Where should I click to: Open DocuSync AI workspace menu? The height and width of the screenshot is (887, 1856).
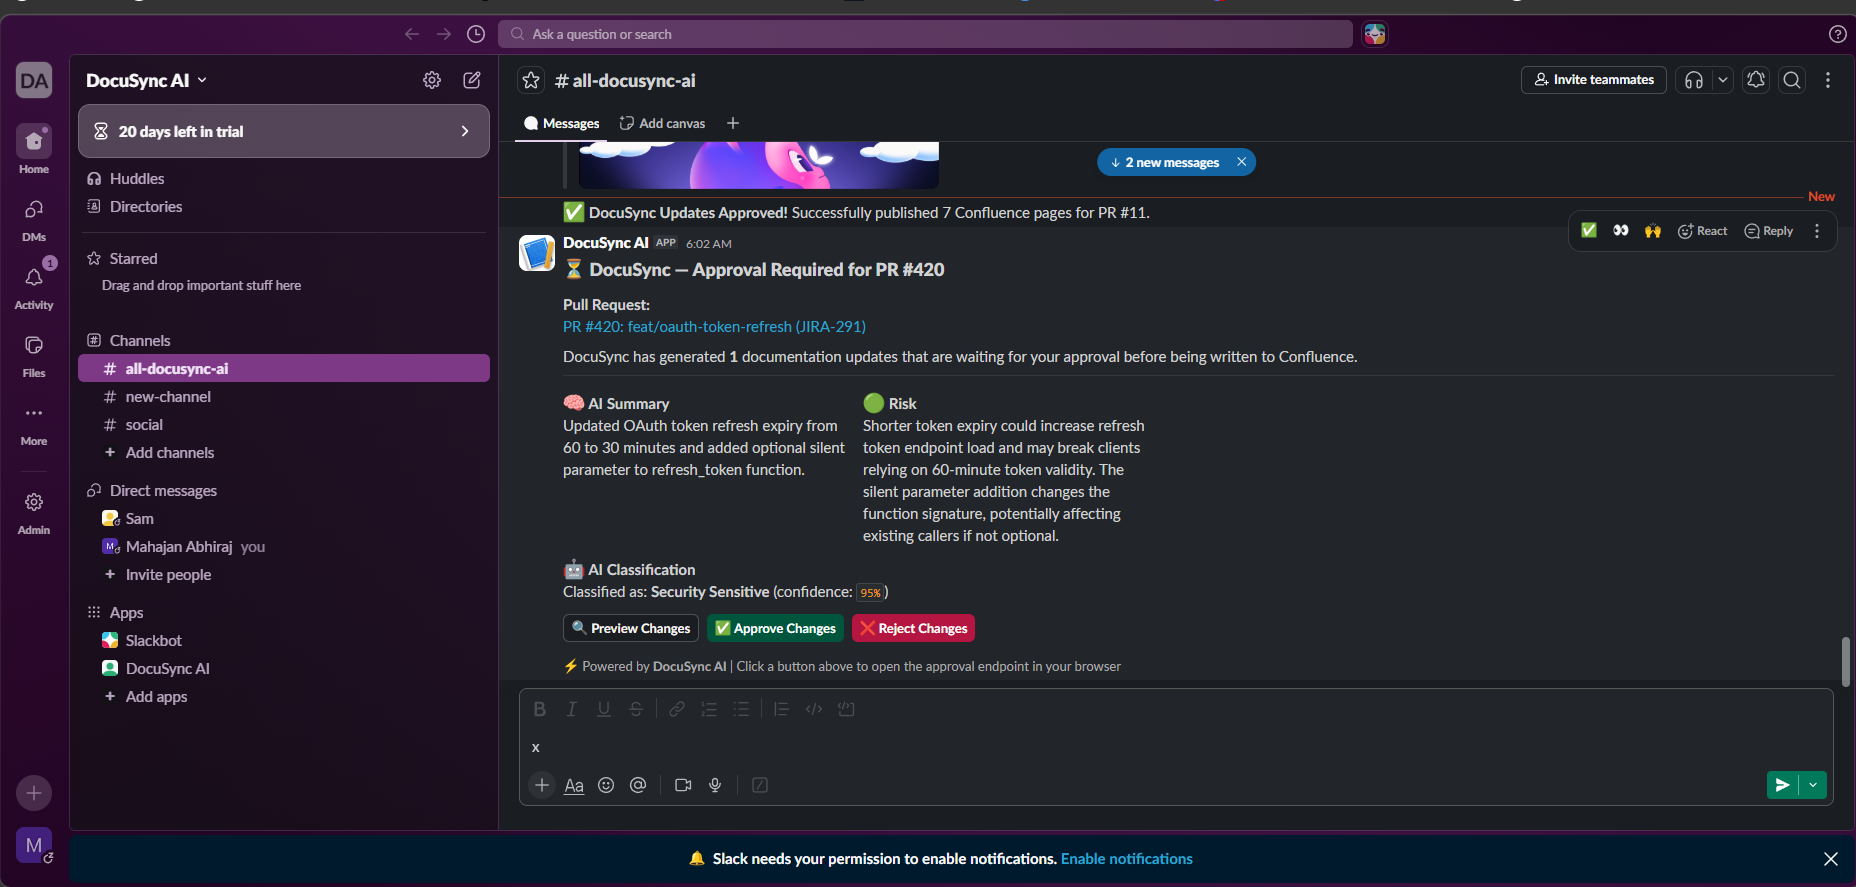pyautogui.click(x=146, y=80)
